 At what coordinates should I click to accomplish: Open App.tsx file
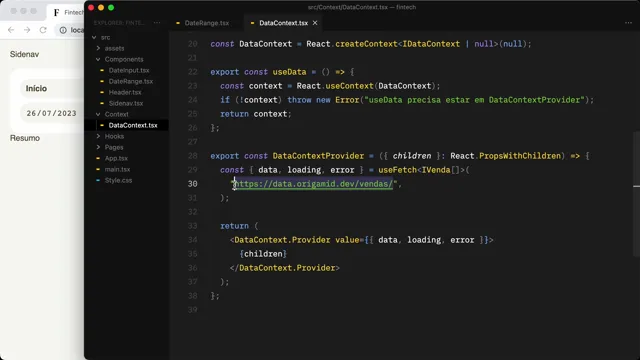click(116, 158)
